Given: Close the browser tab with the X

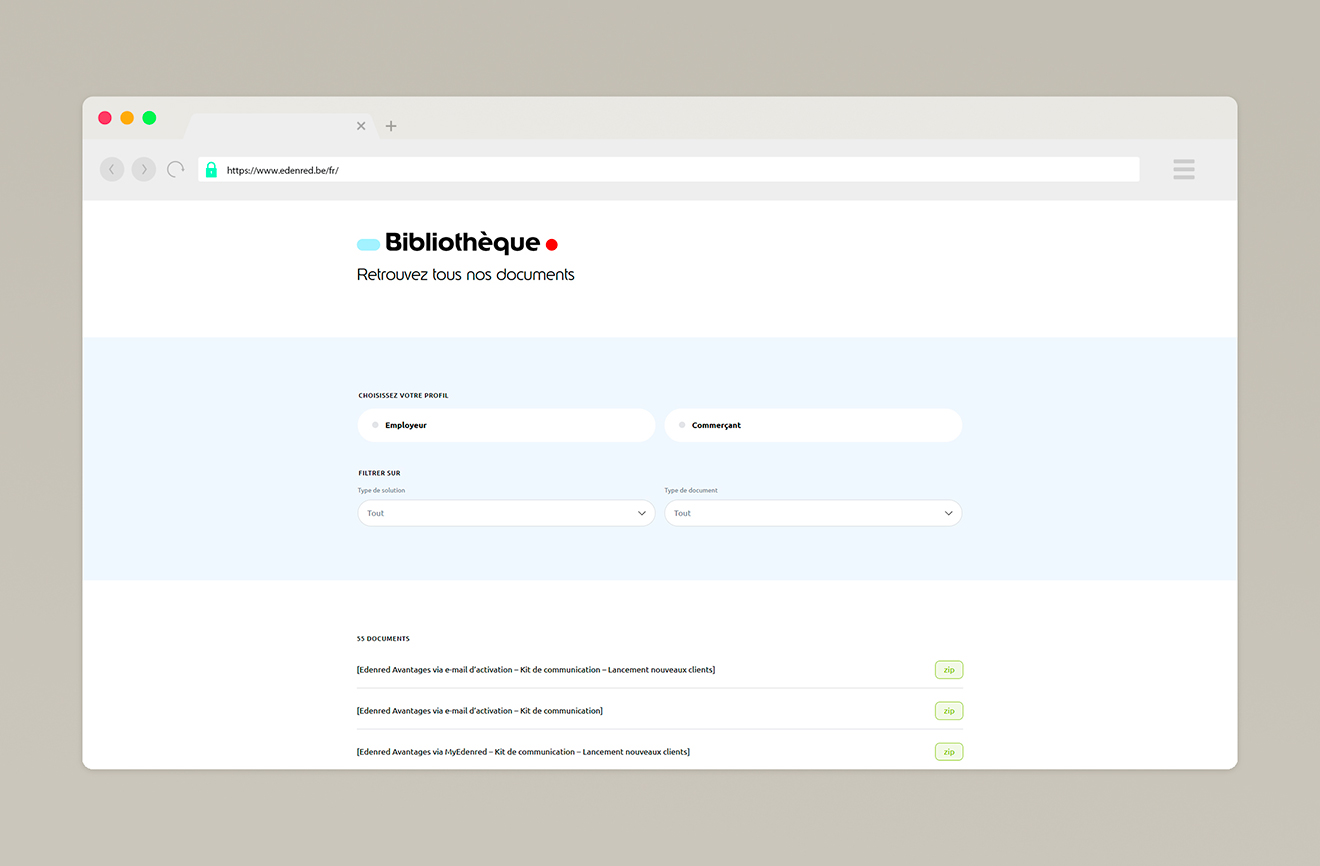Looking at the screenshot, I should [361, 126].
